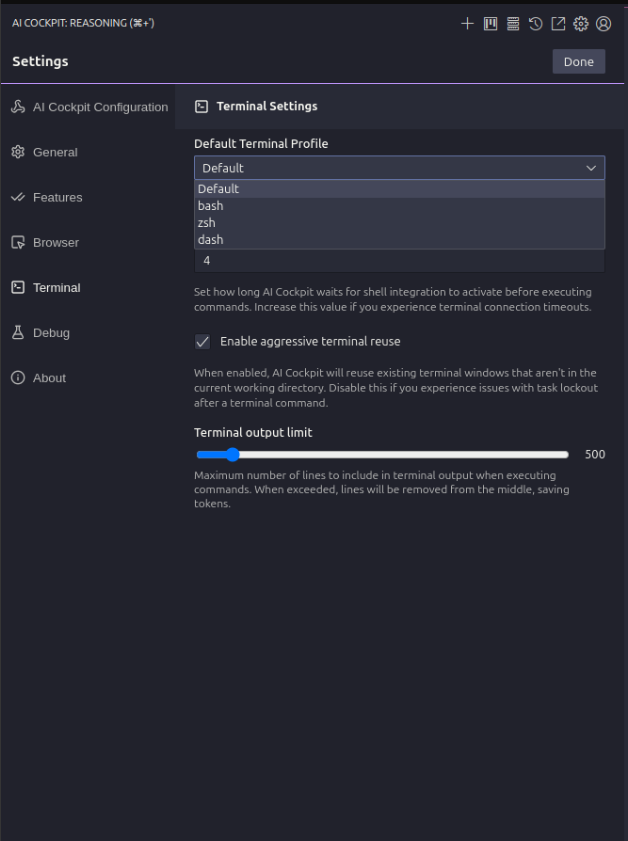
Task: Click the shell integration timeout input field
Action: [399, 261]
